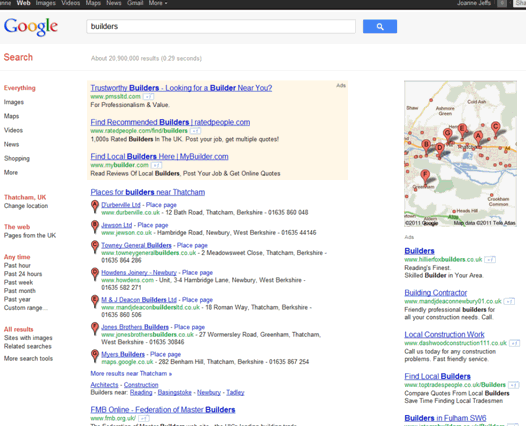Open Place page for Jewson Ltd
The height and width of the screenshot is (427, 526).
pos(153,225)
